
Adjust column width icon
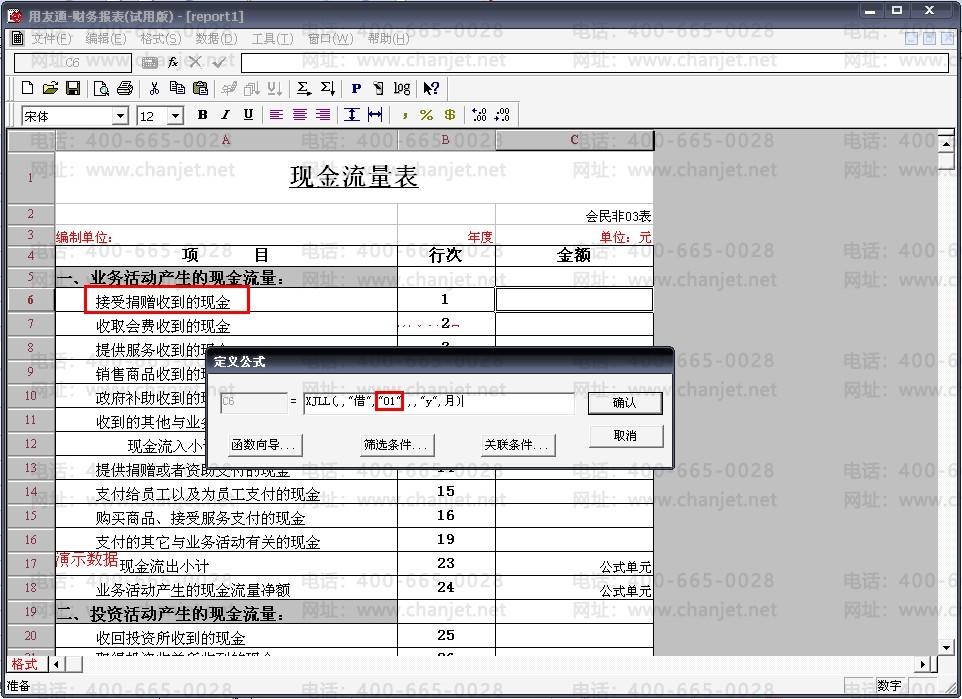click(x=375, y=115)
